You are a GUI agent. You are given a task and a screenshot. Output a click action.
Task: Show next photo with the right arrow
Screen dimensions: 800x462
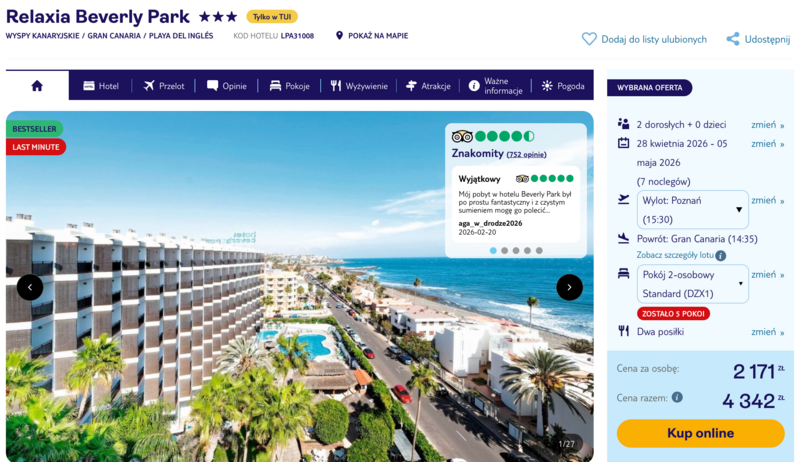(569, 288)
